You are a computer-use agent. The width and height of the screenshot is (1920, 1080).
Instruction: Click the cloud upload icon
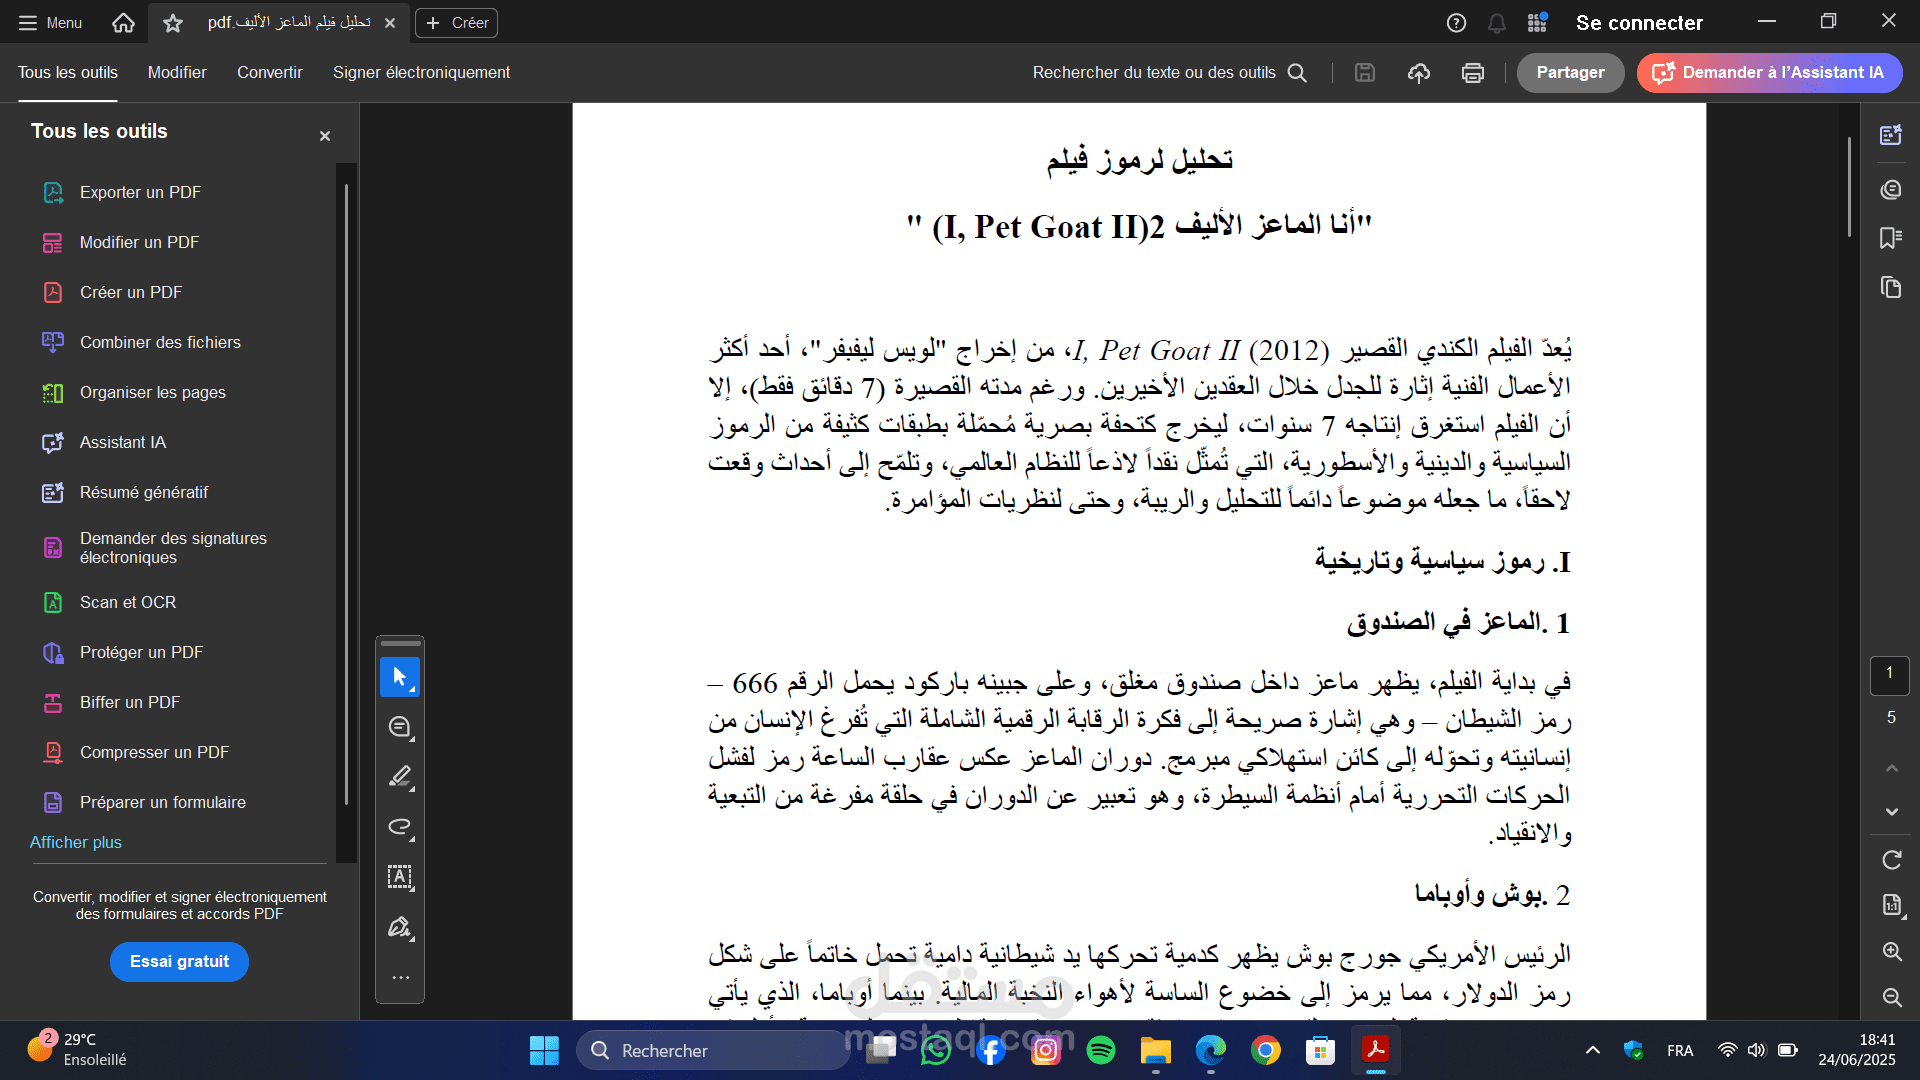[x=1419, y=72]
